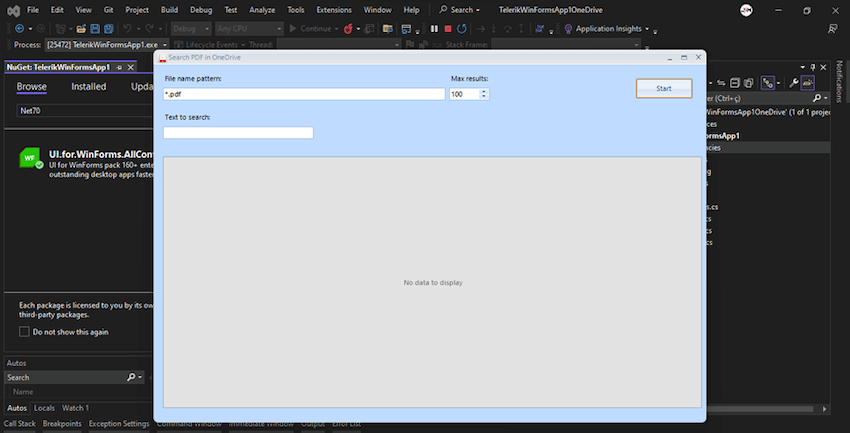The image size is (850, 433).
Task: Click Sync with Active Document icon
Action: pos(722,83)
